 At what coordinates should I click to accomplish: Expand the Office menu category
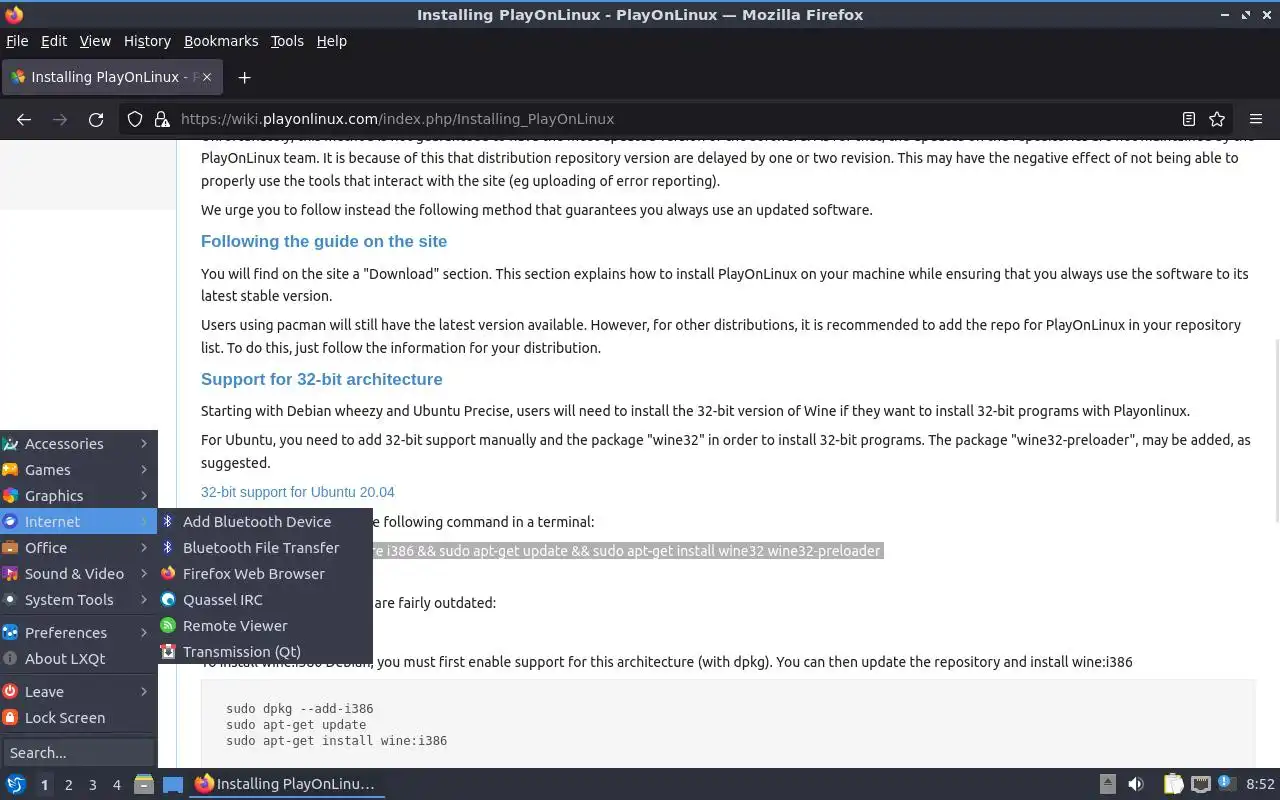78,547
